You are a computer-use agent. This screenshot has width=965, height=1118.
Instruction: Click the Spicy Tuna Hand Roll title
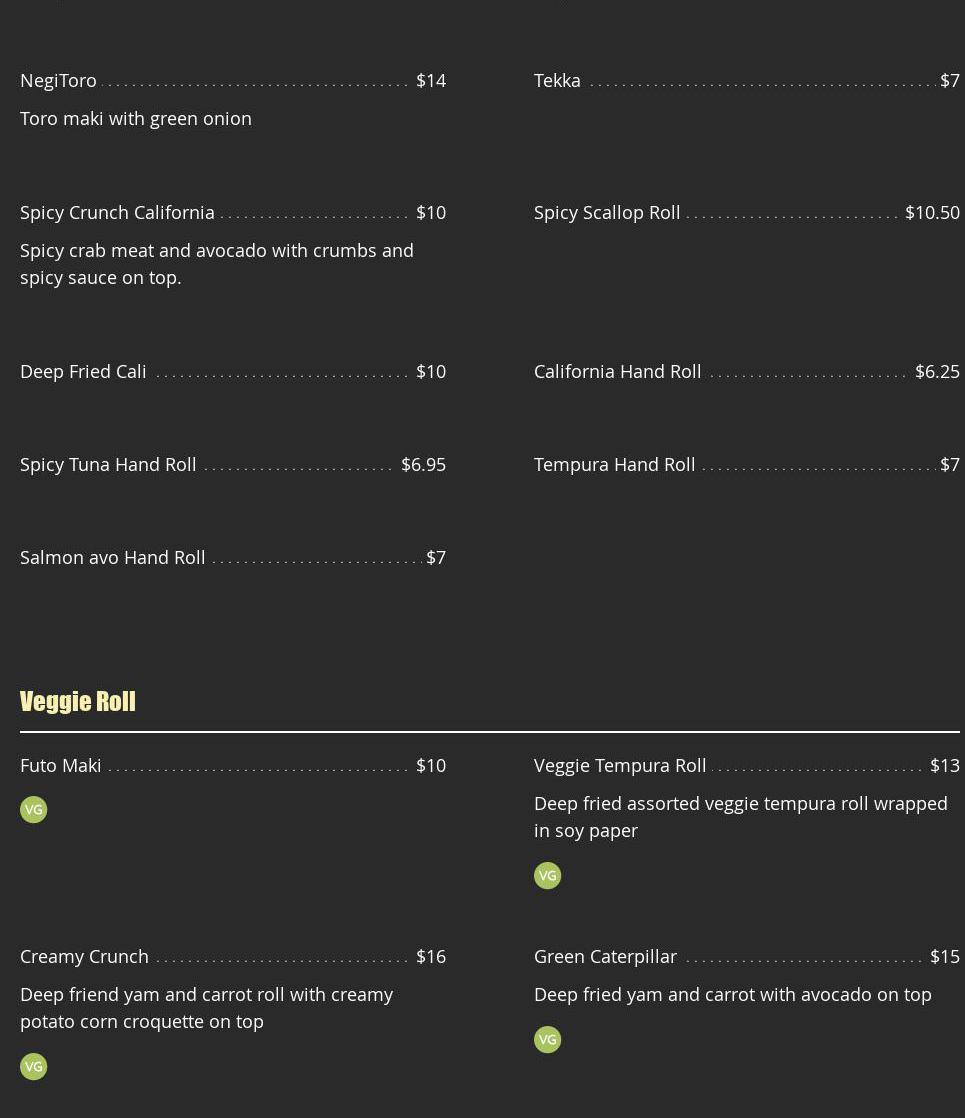pyautogui.click(x=108, y=464)
